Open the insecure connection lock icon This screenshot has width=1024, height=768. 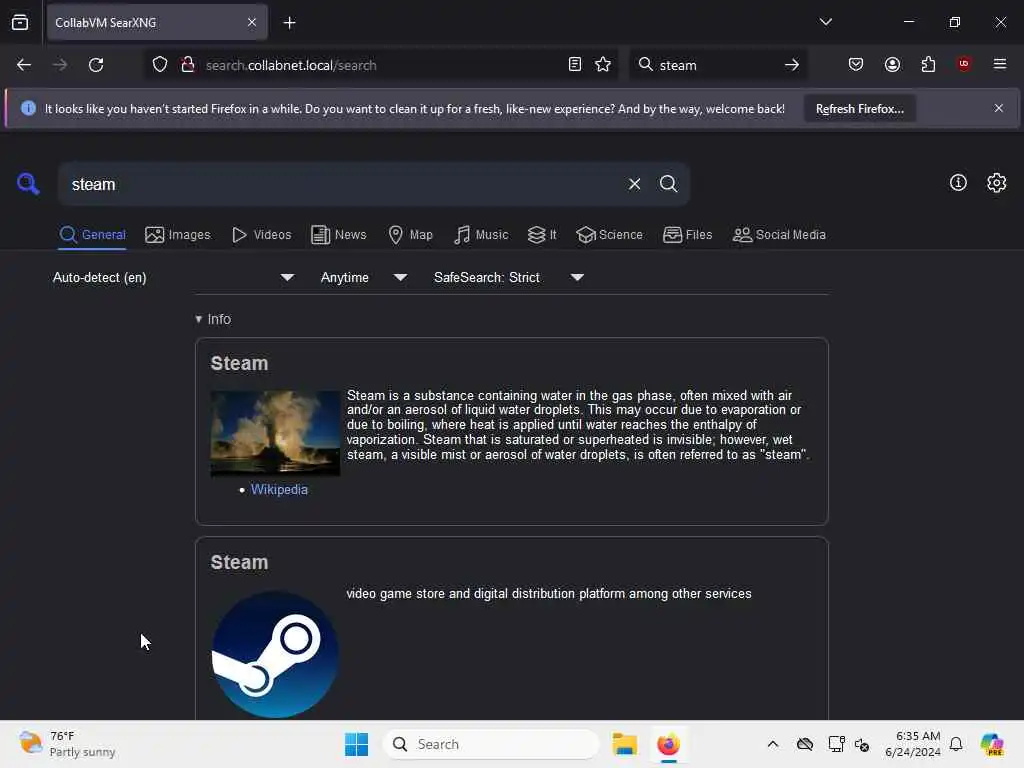(188, 65)
